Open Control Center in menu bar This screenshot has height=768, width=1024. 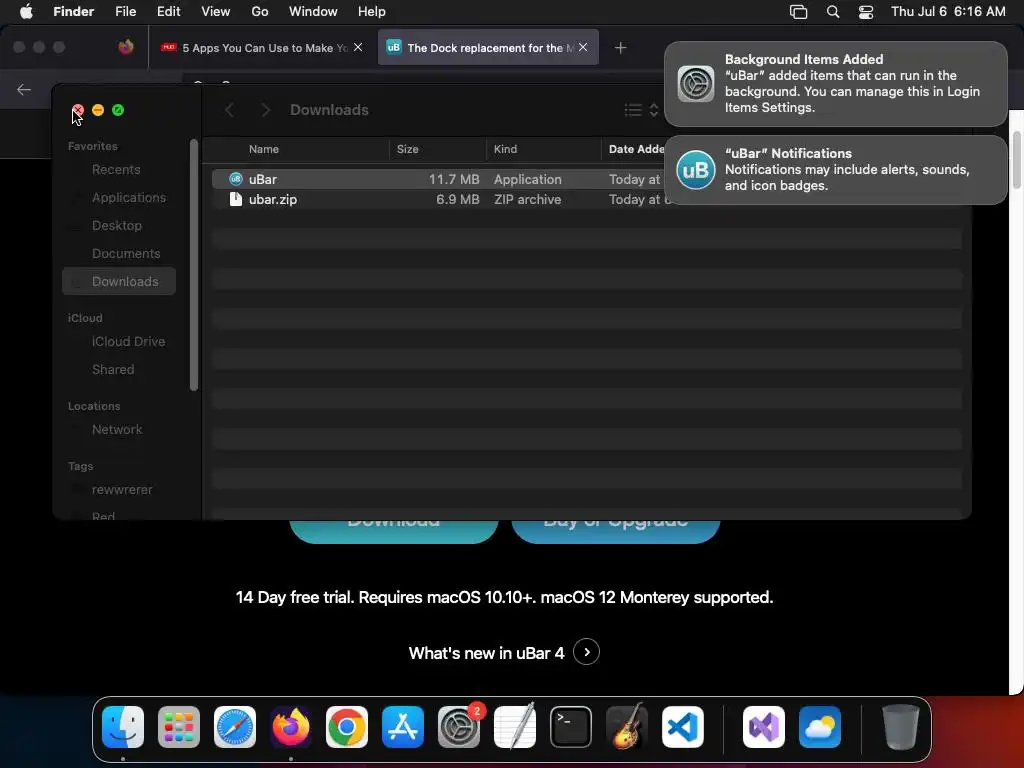tap(866, 12)
